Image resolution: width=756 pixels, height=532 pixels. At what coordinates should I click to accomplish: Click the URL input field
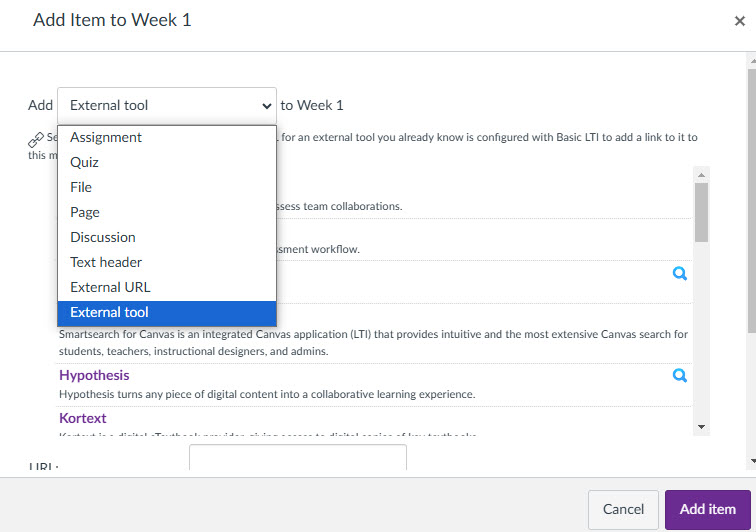click(298, 457)
